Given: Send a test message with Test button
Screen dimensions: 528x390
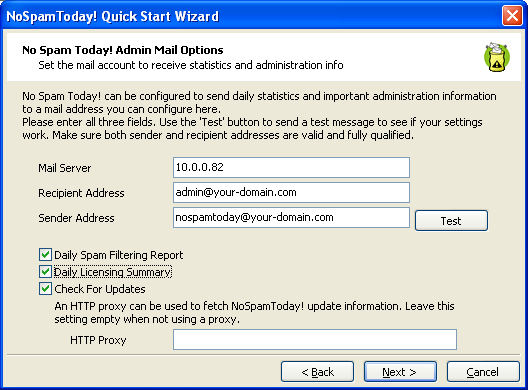Looking at the screenshot, I should coord(451,221).
